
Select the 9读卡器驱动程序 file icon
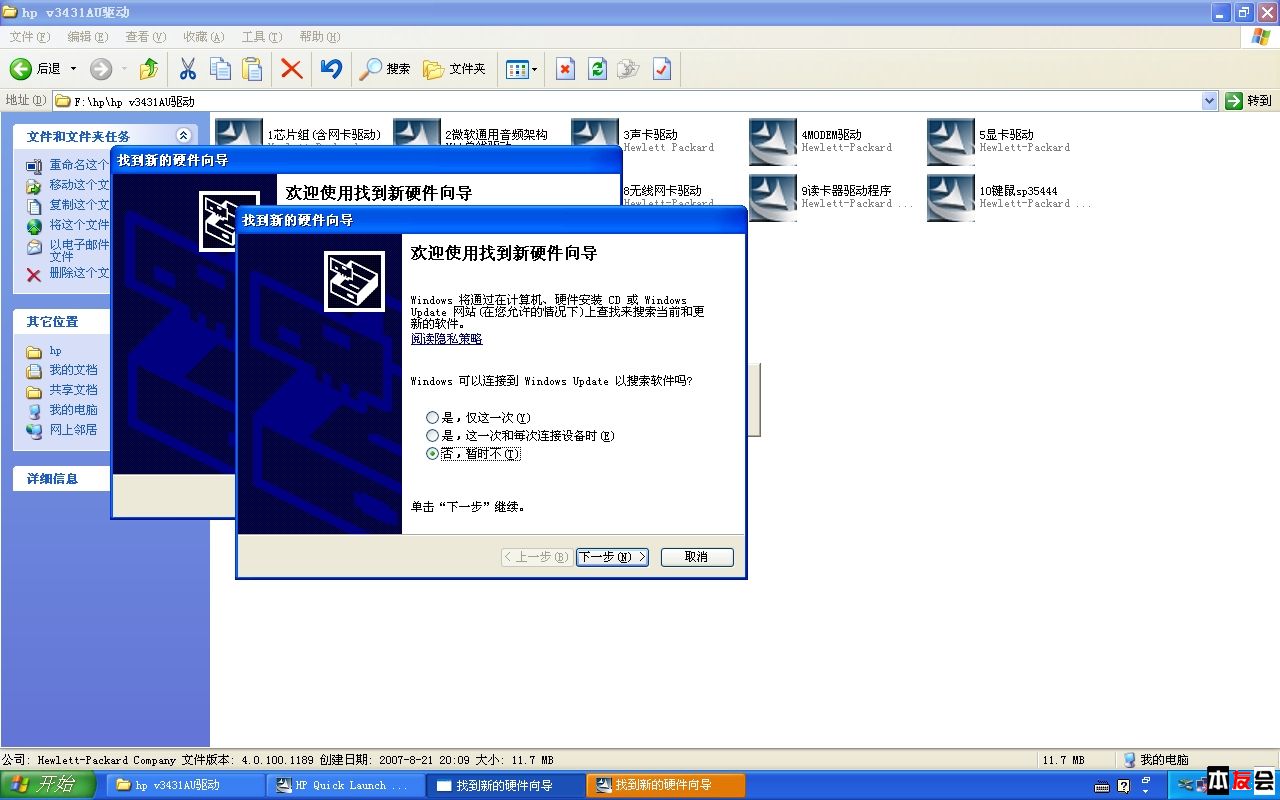pyautogui.click(x=773, y=197)
